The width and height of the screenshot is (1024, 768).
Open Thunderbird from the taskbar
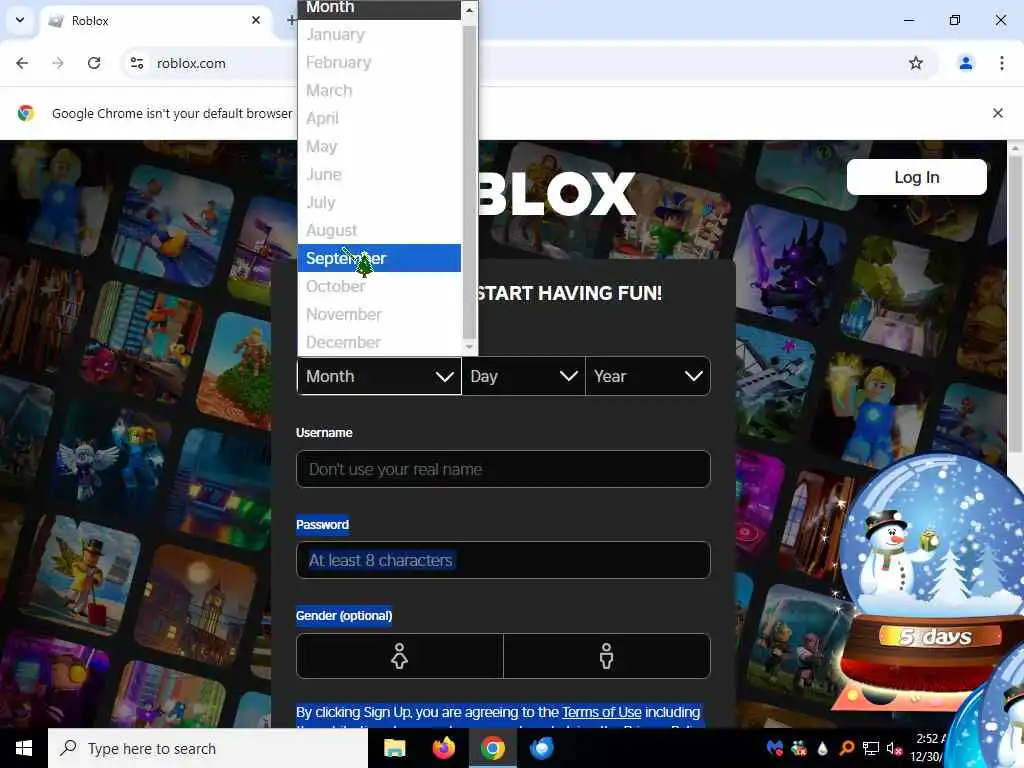coord(541,748)
